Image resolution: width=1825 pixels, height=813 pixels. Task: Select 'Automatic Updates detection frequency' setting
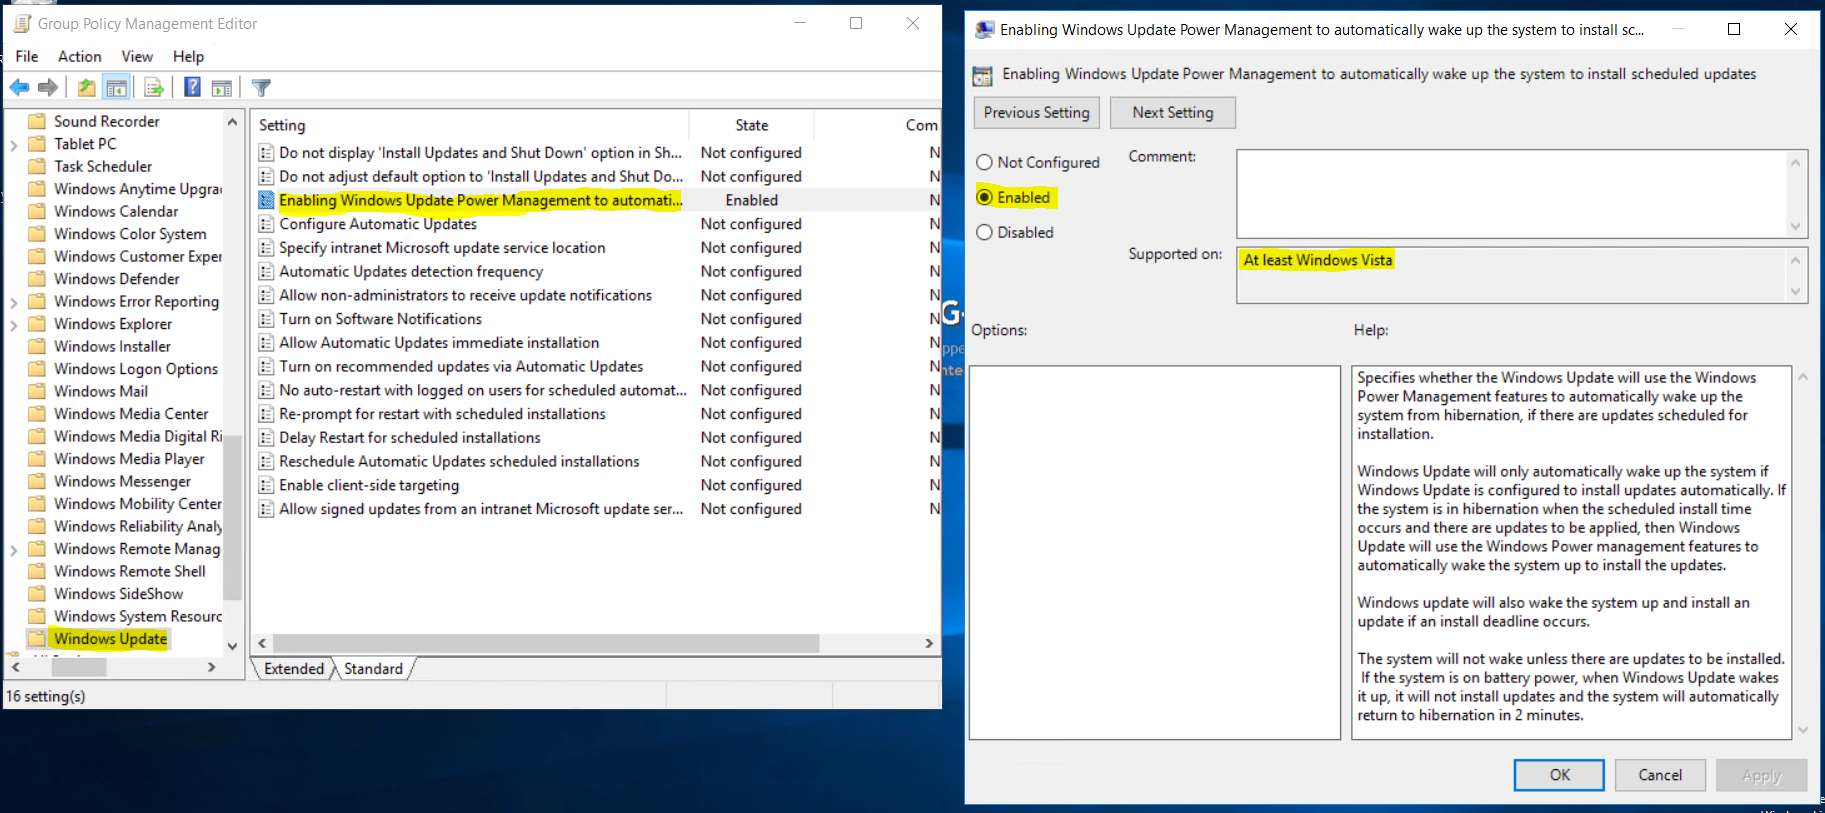[411, 271]
